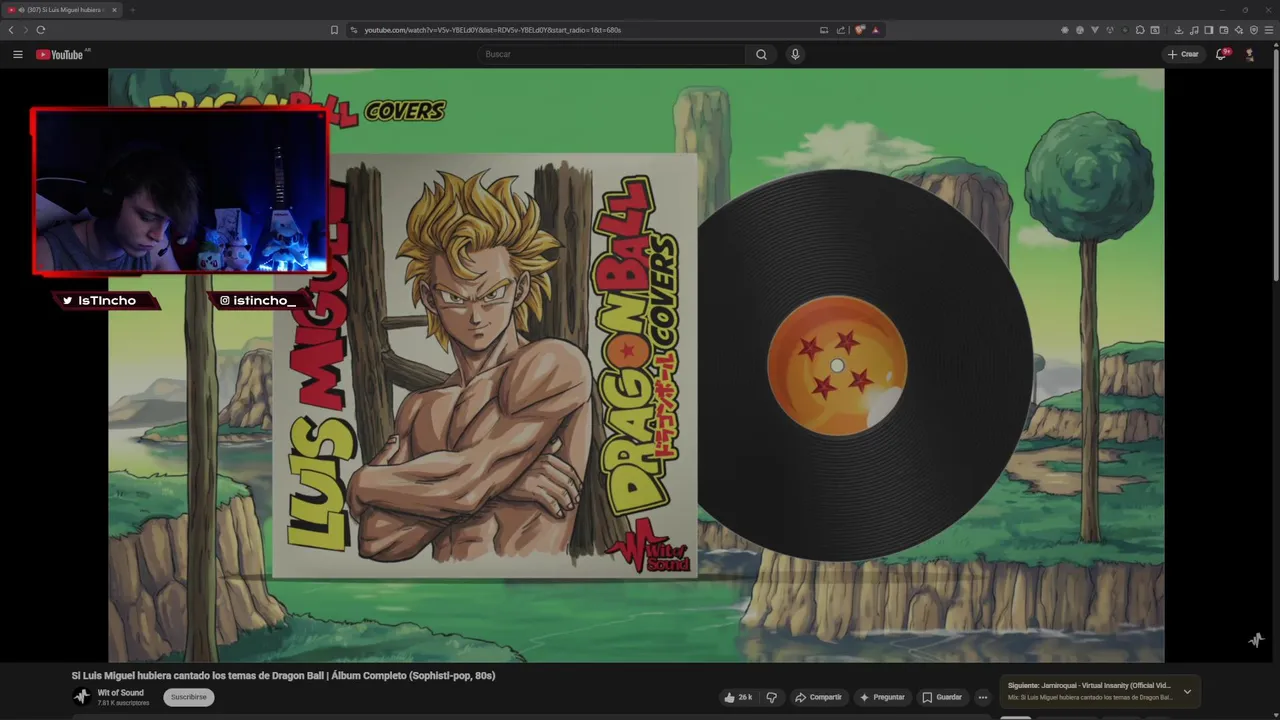The height and width of the screenshot is (720, 1280).
Task: Open more video actions ellipsis
Action: [x=983, y=697]
